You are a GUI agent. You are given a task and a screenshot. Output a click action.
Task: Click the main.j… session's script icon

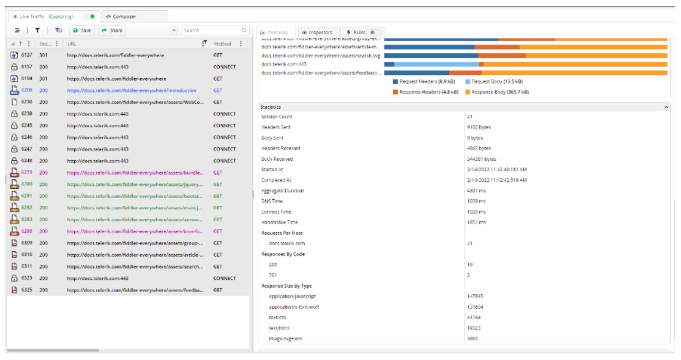click(x=14, y=208)
